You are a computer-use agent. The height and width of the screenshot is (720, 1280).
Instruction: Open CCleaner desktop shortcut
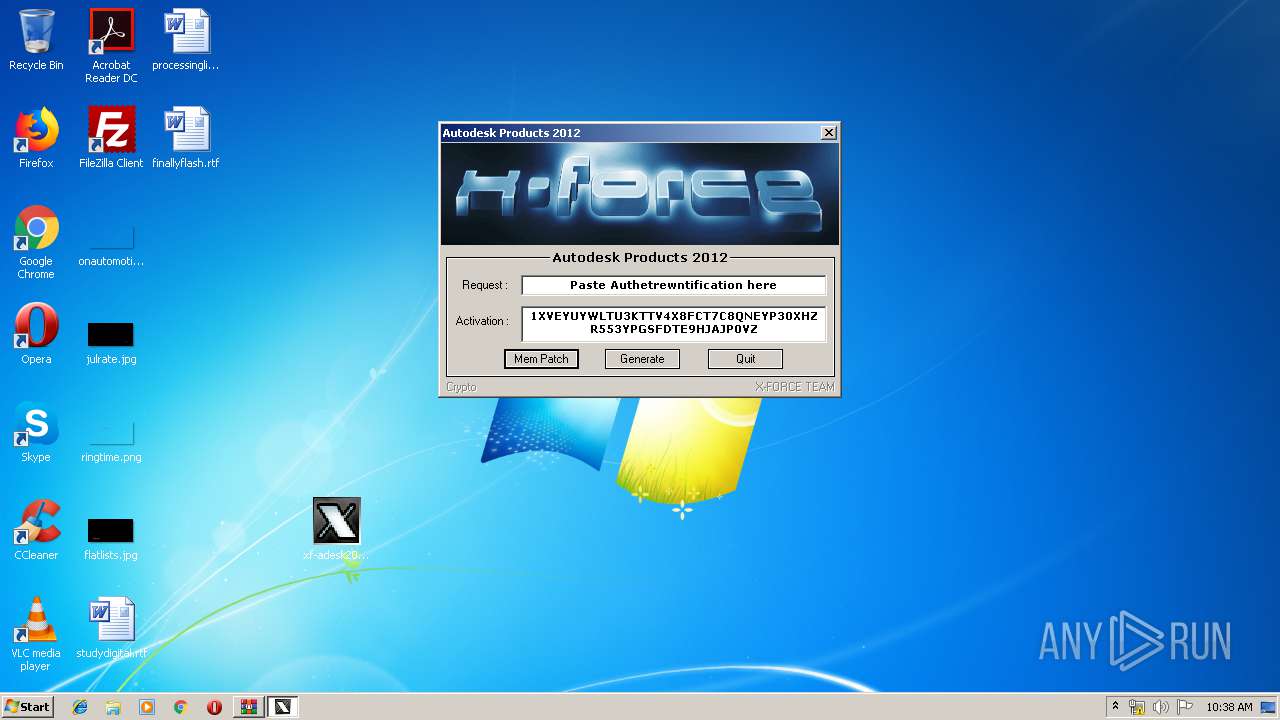36,530
